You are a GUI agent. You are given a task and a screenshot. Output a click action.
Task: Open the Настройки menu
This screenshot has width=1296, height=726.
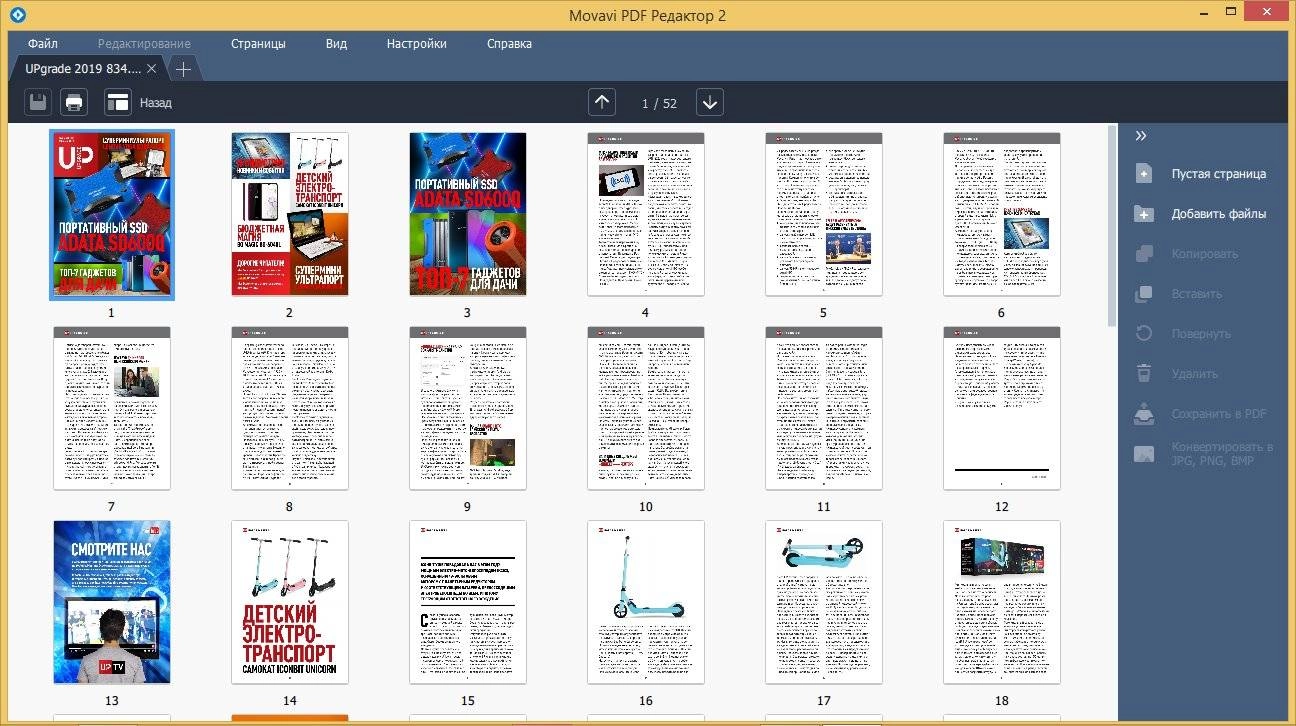(417, 43)
